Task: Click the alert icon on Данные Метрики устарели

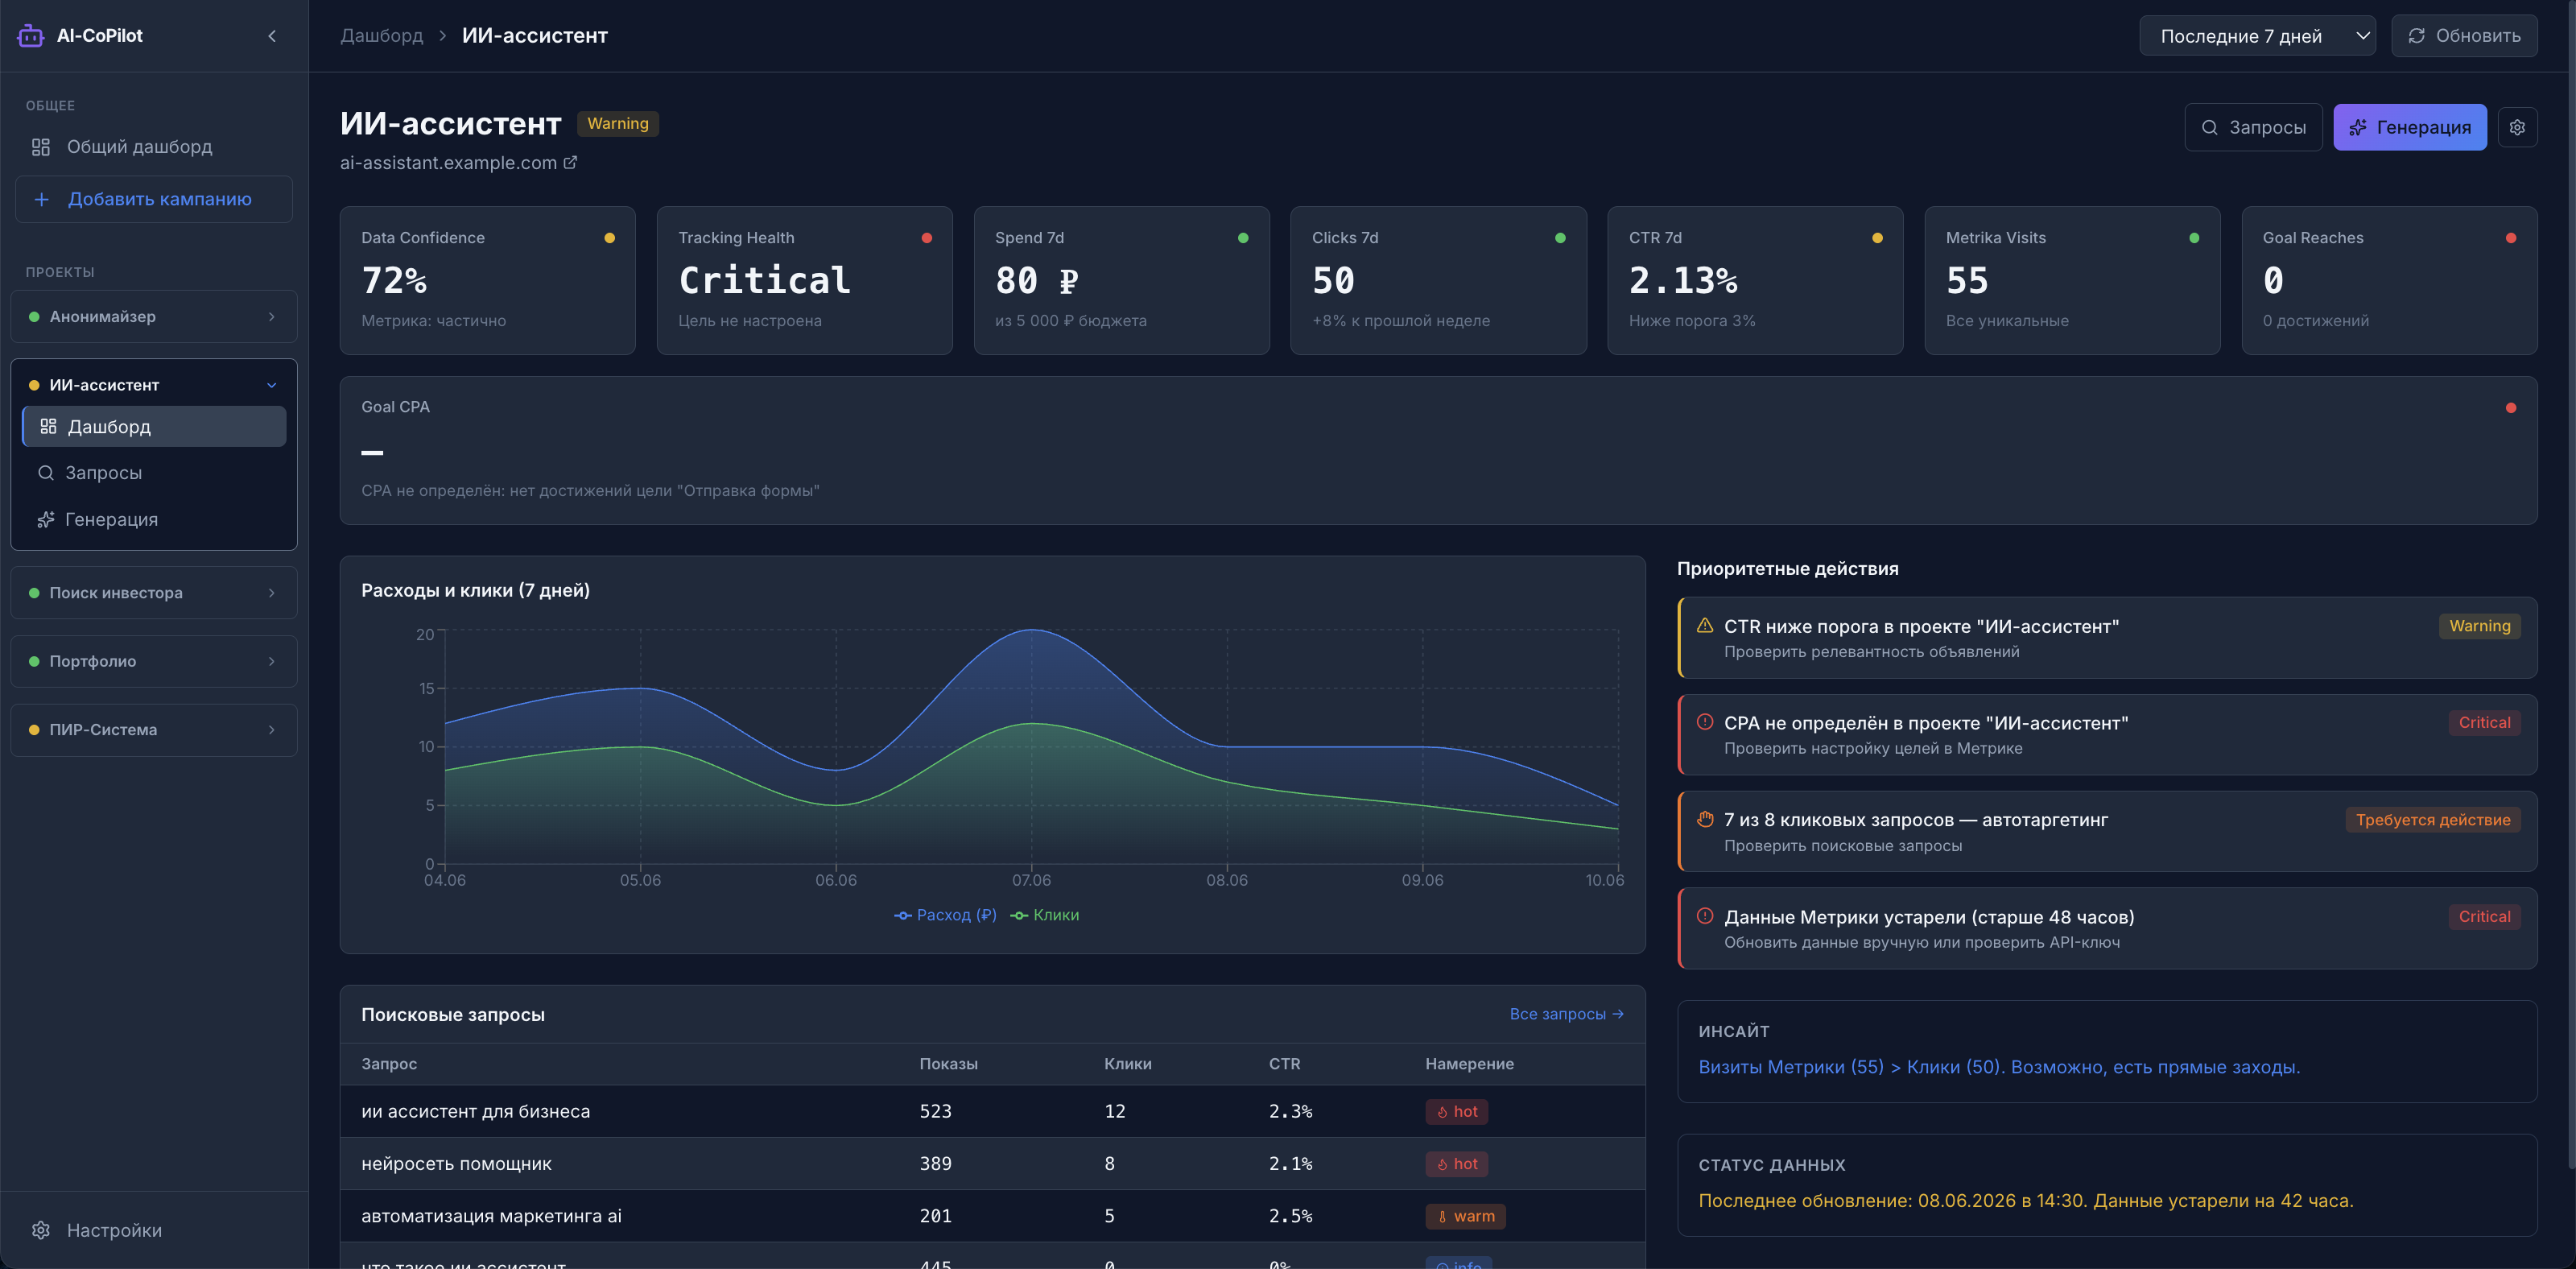Action: pos(1705,916)
